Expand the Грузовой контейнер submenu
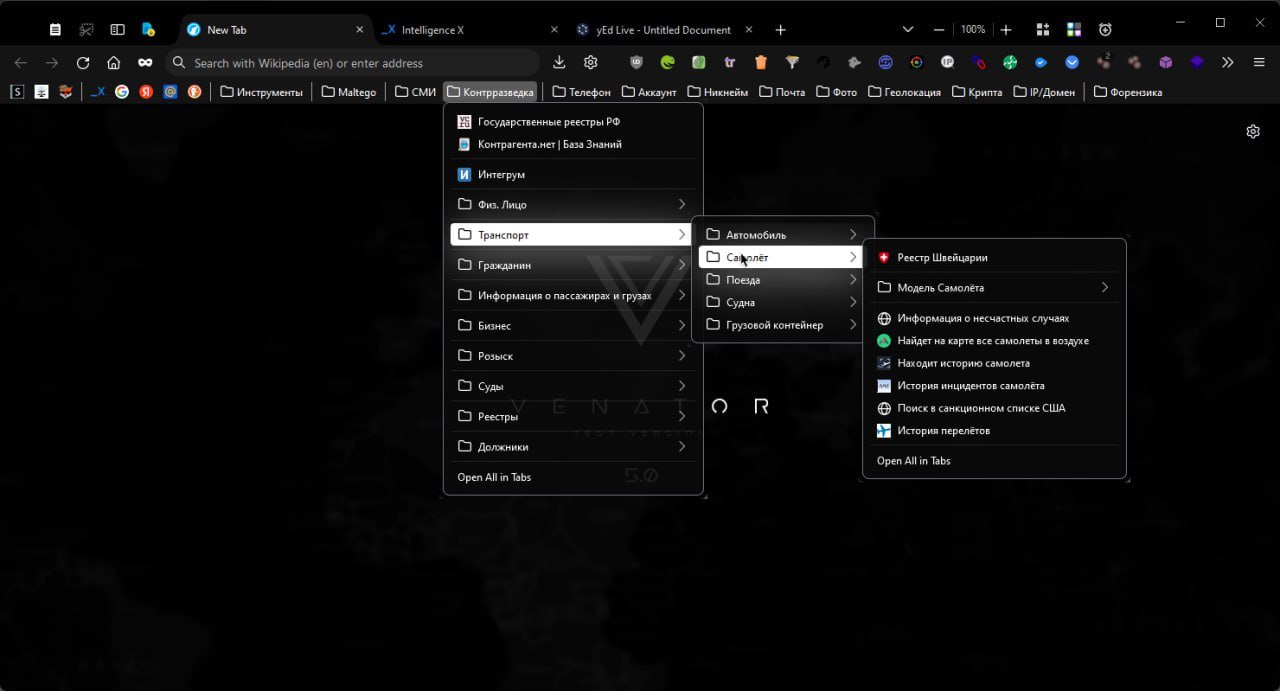 click(782, 324)
